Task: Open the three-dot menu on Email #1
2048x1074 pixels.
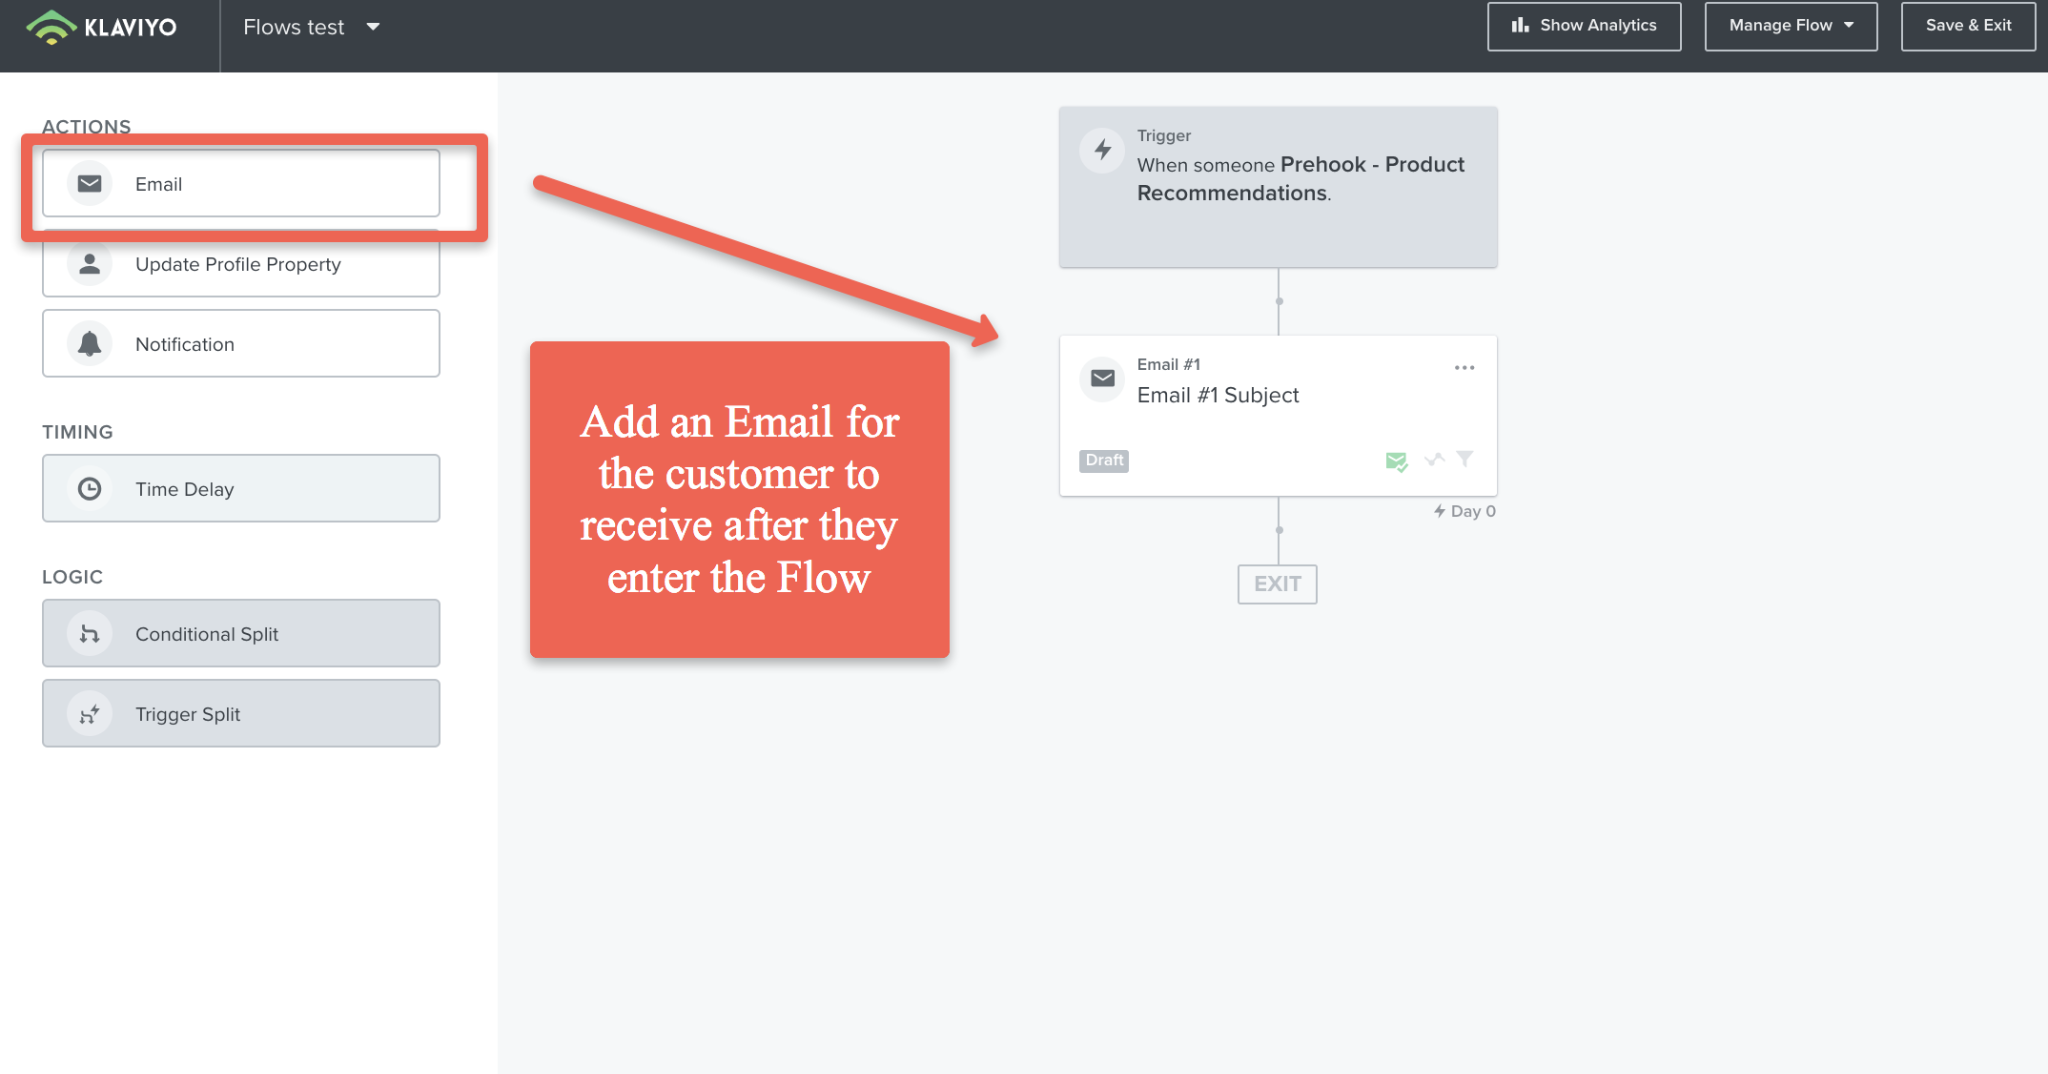Action: 1465,368
